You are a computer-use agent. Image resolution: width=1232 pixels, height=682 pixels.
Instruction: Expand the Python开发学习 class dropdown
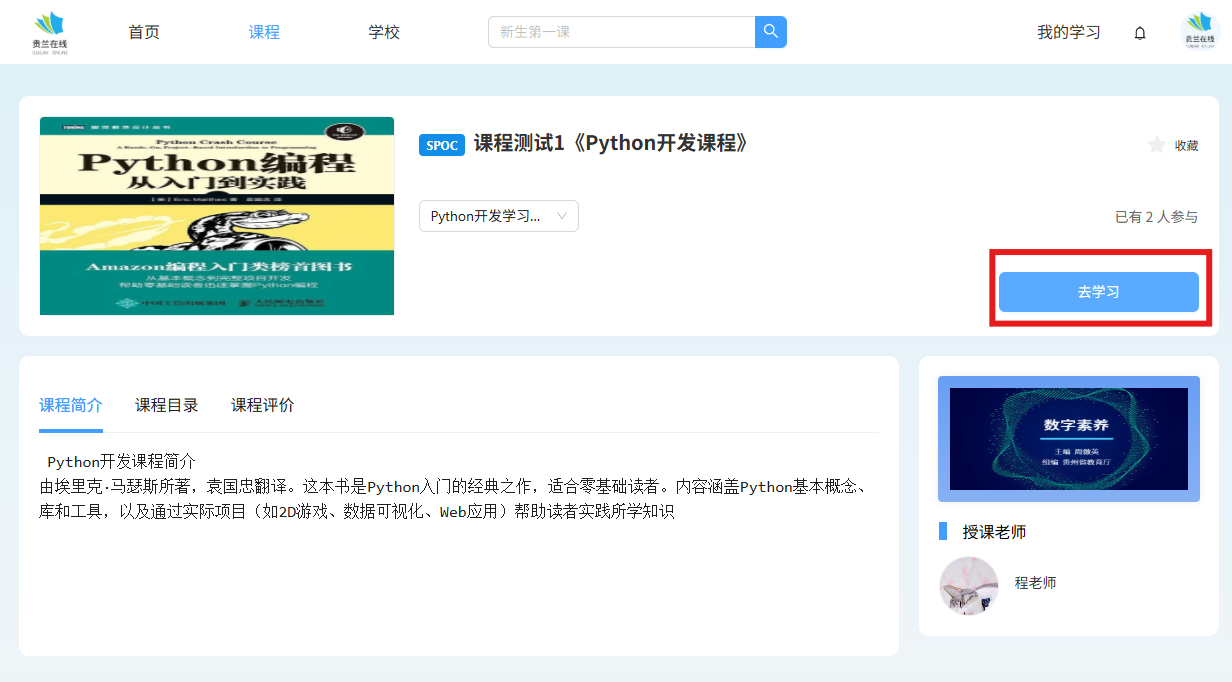498,216
